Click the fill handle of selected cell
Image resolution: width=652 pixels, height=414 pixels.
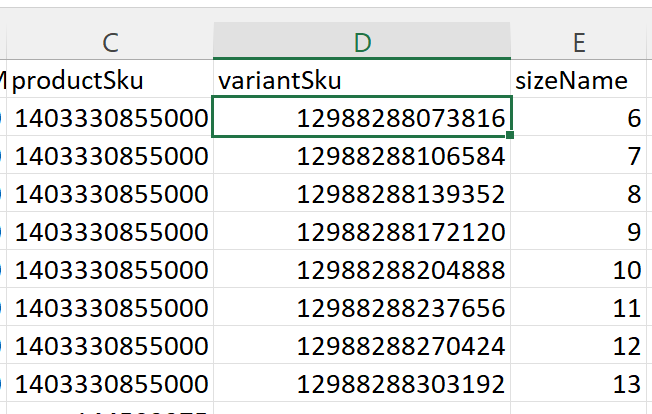(x=510, y=135)
